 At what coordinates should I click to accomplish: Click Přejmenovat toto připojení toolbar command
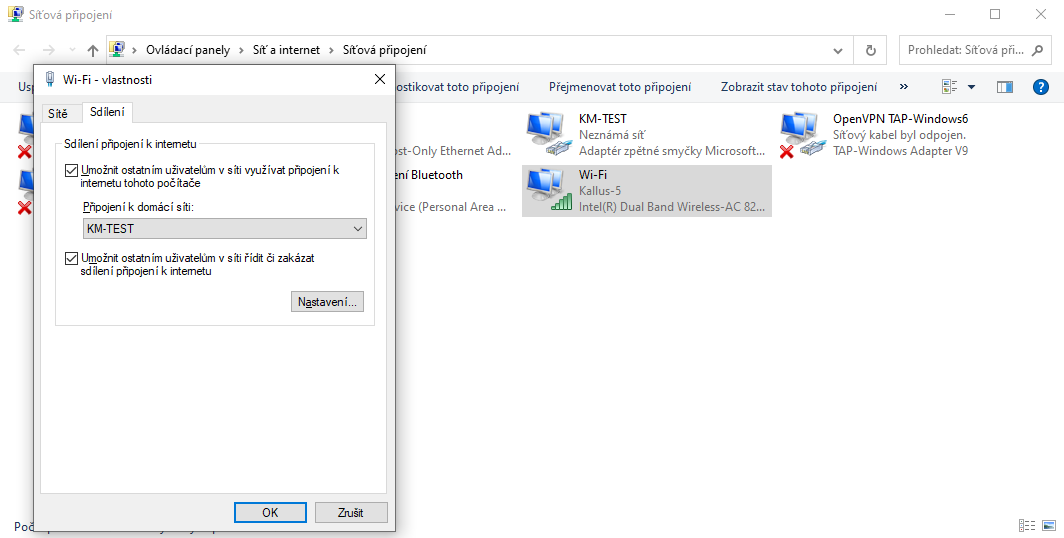click(620, 87)
